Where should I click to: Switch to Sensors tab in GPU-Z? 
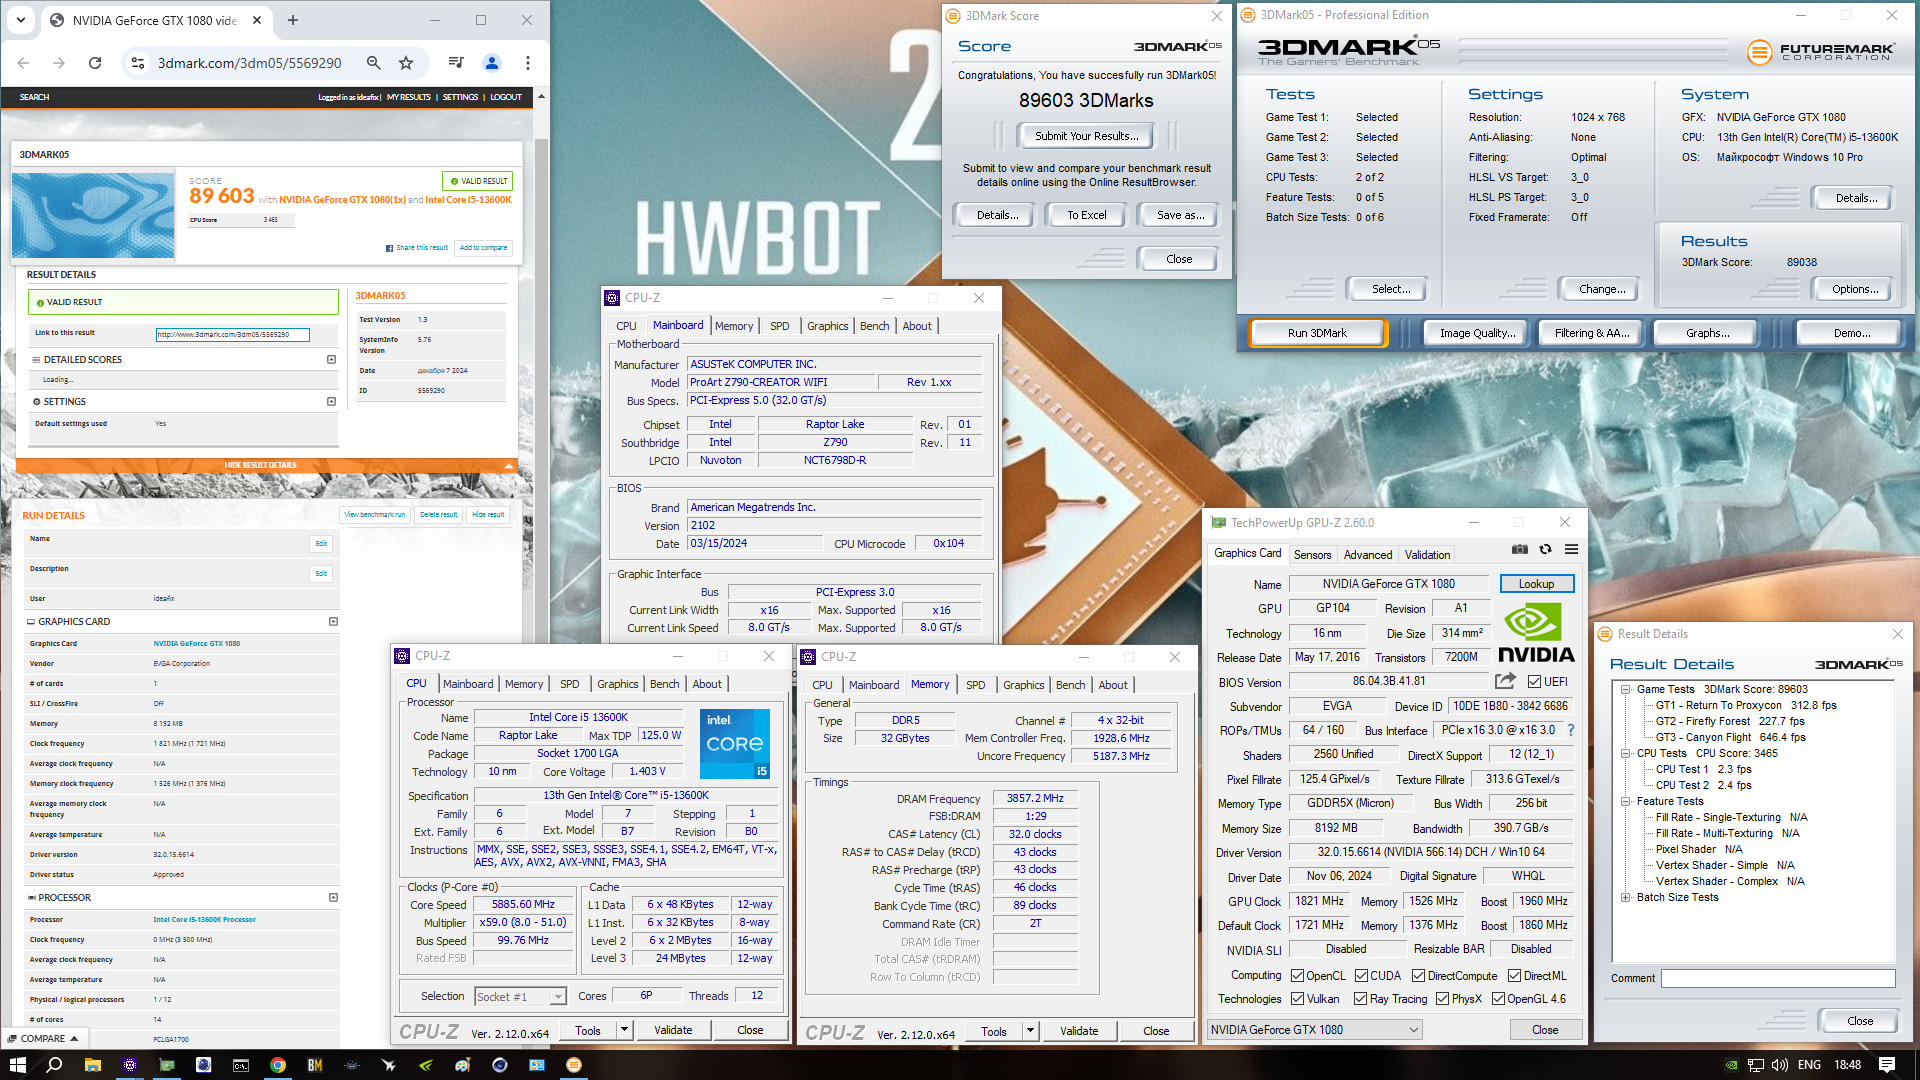coord(1312,555)
